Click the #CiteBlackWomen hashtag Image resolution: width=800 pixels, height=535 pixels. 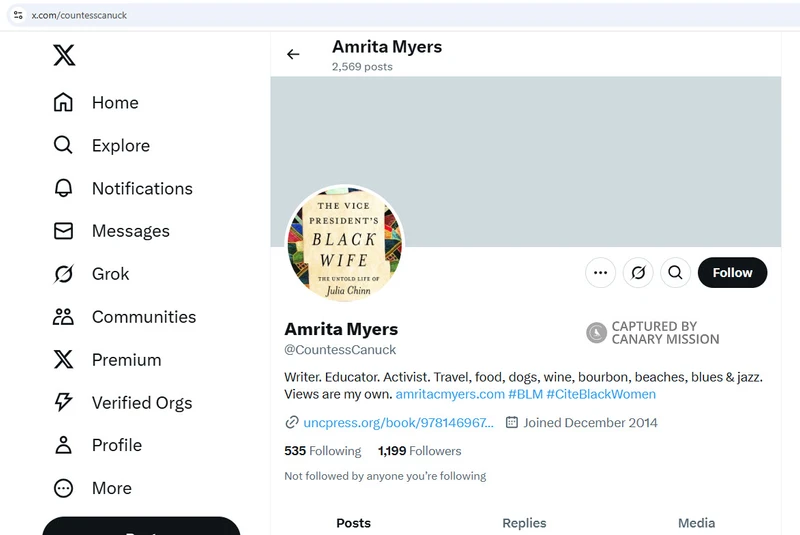click(x=601, y=394)
